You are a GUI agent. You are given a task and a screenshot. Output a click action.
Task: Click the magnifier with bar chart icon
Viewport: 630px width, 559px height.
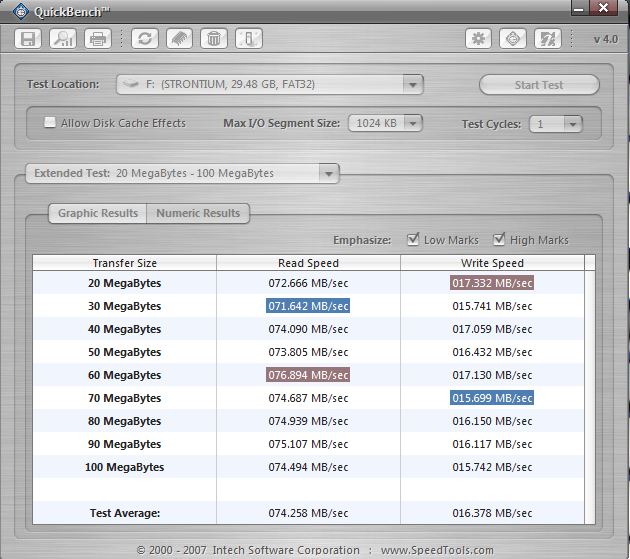pyautogui.click(x=63, y=39)
